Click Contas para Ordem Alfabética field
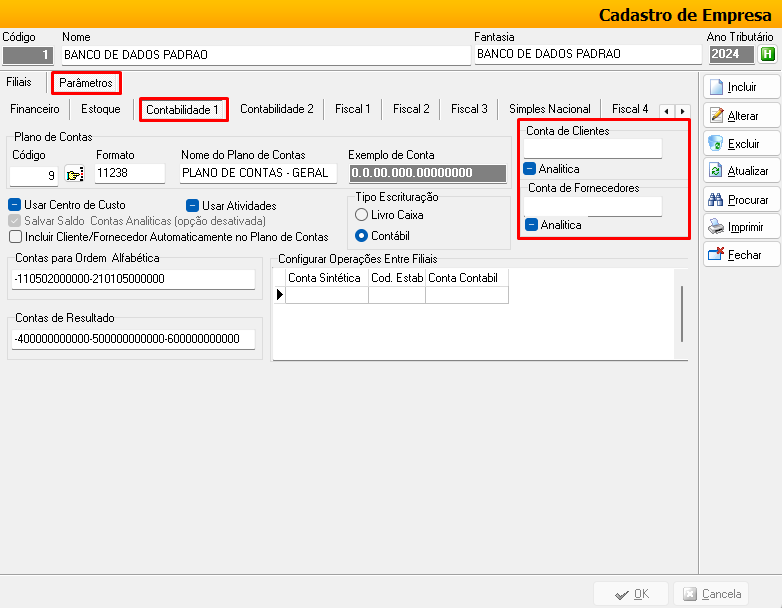 [x=133, y=279]
